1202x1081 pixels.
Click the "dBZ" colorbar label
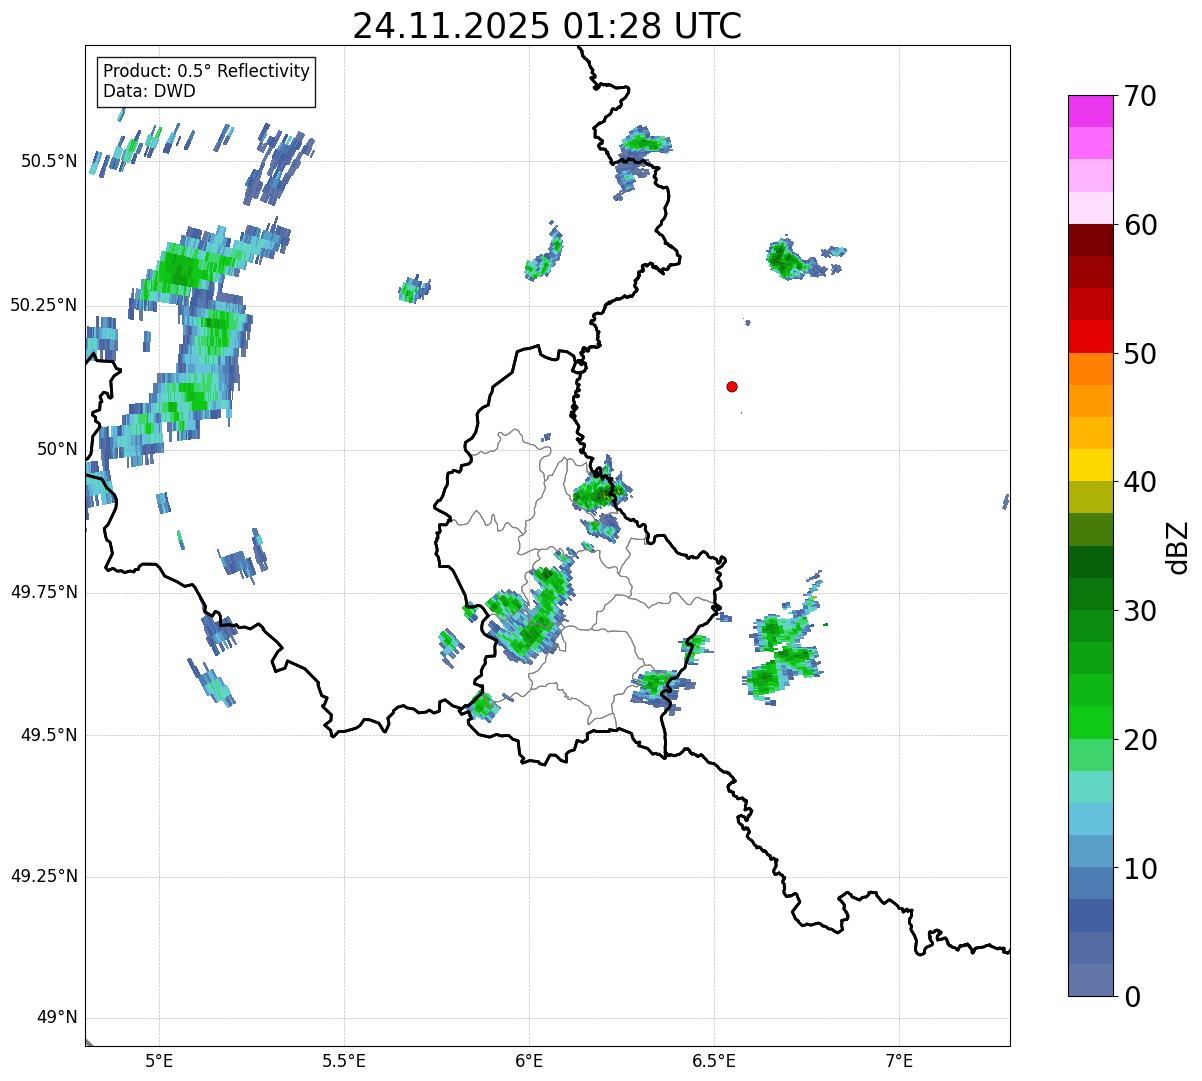click(1178, 546)
